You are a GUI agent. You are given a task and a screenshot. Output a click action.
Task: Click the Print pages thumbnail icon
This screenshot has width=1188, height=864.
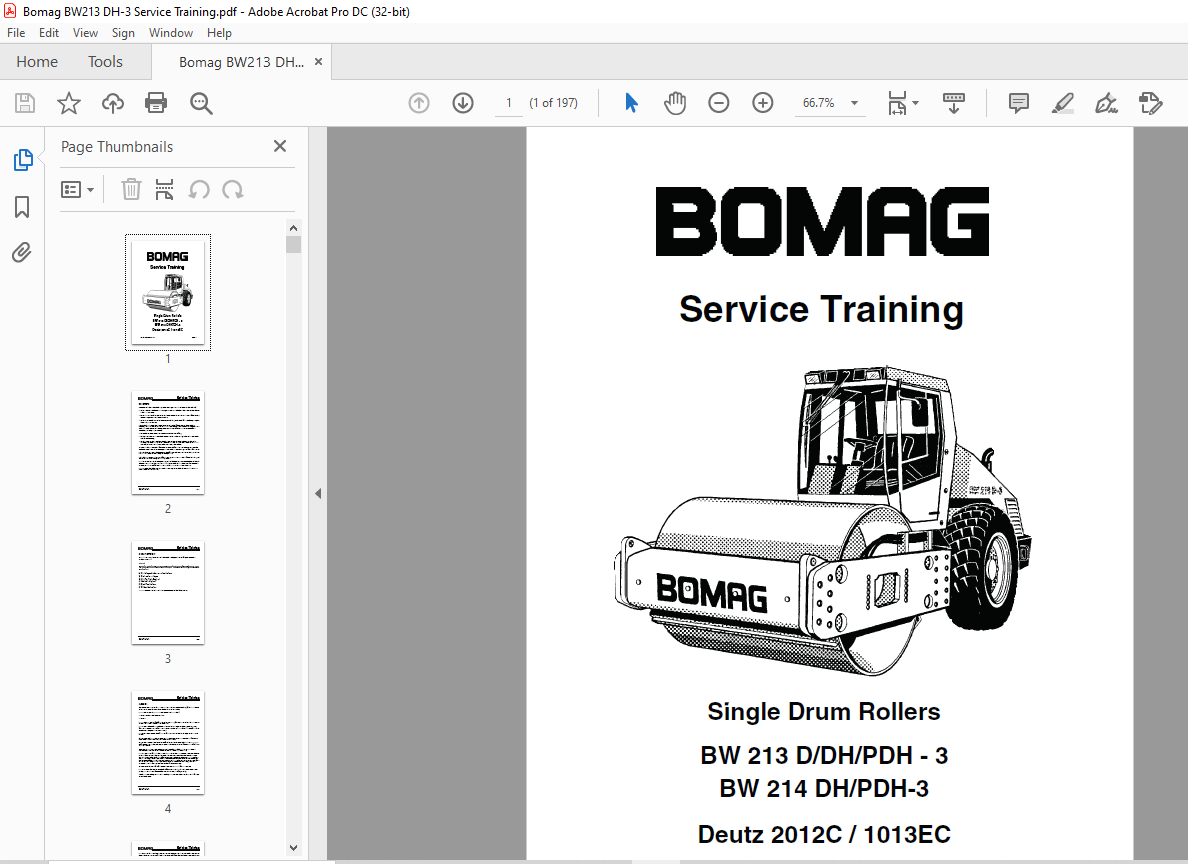164,189
